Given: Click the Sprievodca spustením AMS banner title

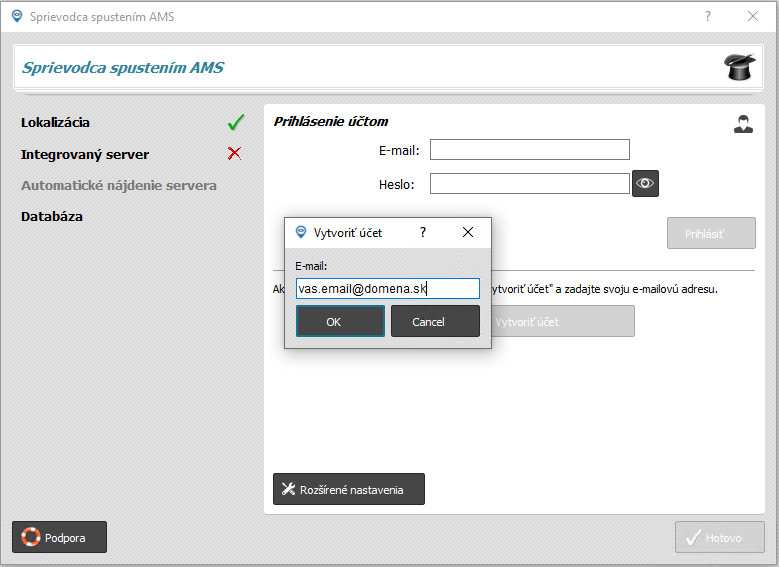Looking at the screenshot, I should pos(123,68).
